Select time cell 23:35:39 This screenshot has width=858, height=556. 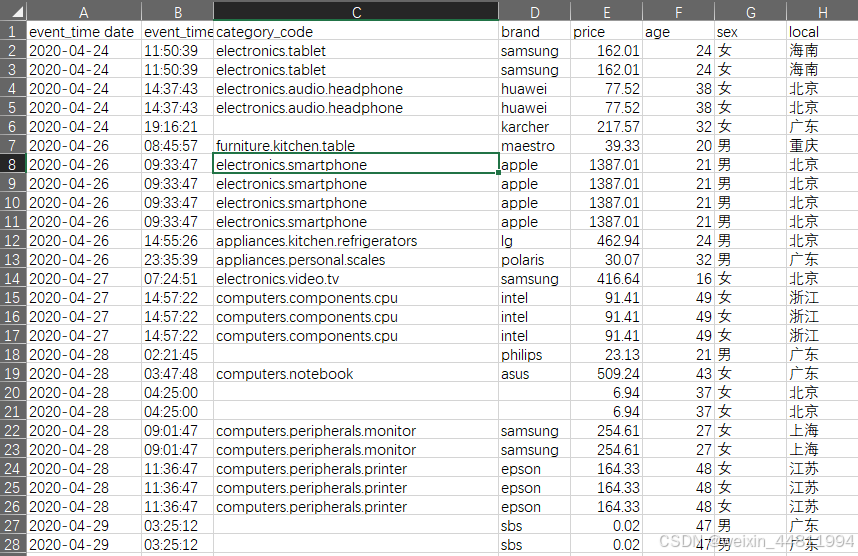tap(177, 260)
